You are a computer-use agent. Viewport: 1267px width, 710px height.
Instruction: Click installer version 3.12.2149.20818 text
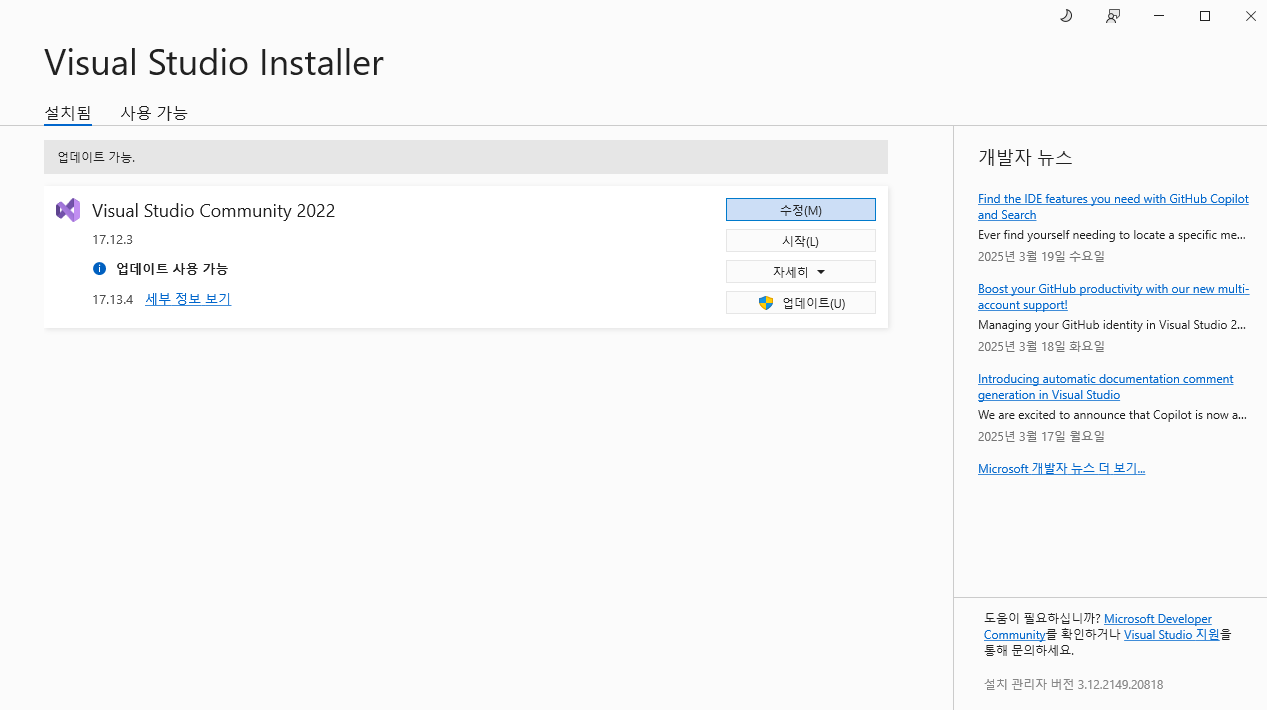click(x=1073, y=685)
